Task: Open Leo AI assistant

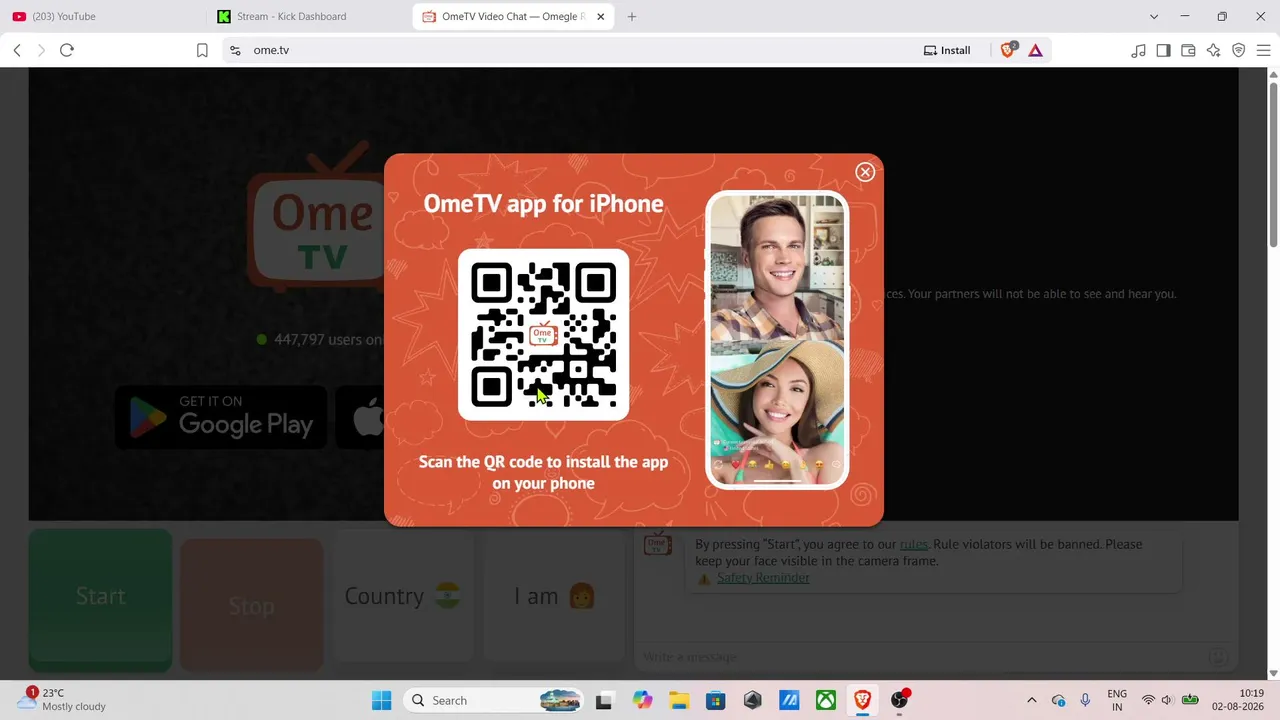Action: pos(1213,50)
